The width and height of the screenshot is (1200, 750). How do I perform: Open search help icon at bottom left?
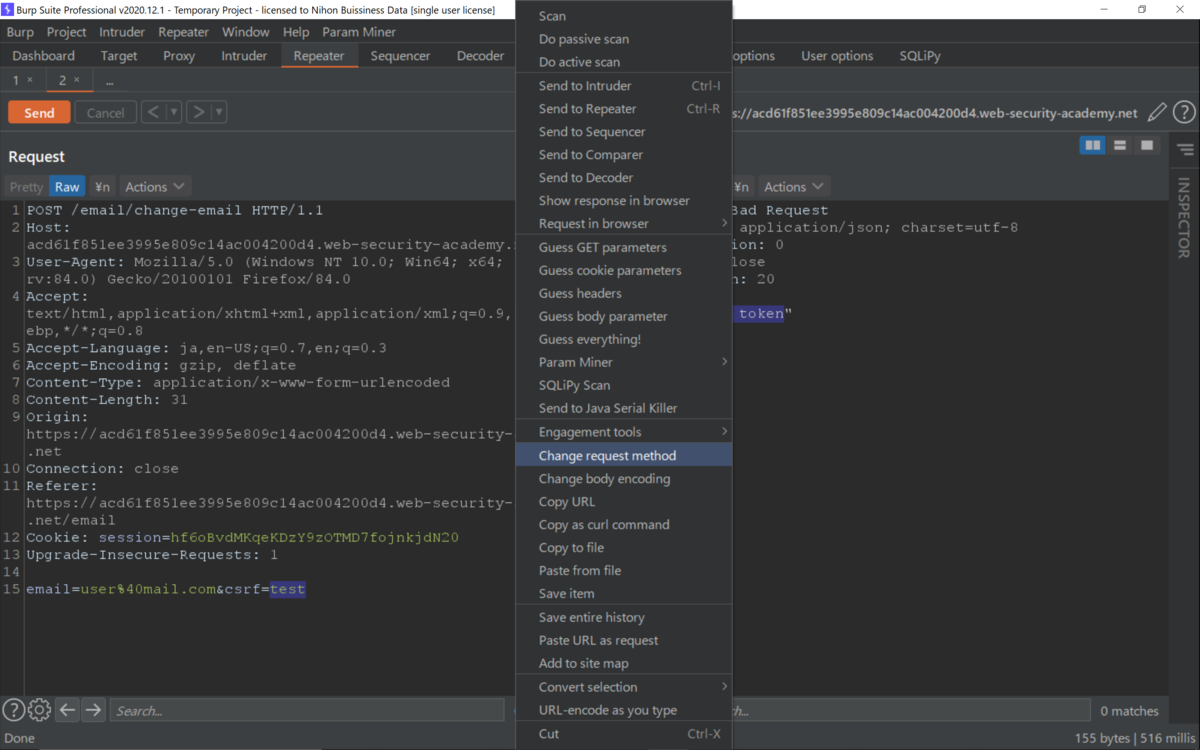click(13, 710)
